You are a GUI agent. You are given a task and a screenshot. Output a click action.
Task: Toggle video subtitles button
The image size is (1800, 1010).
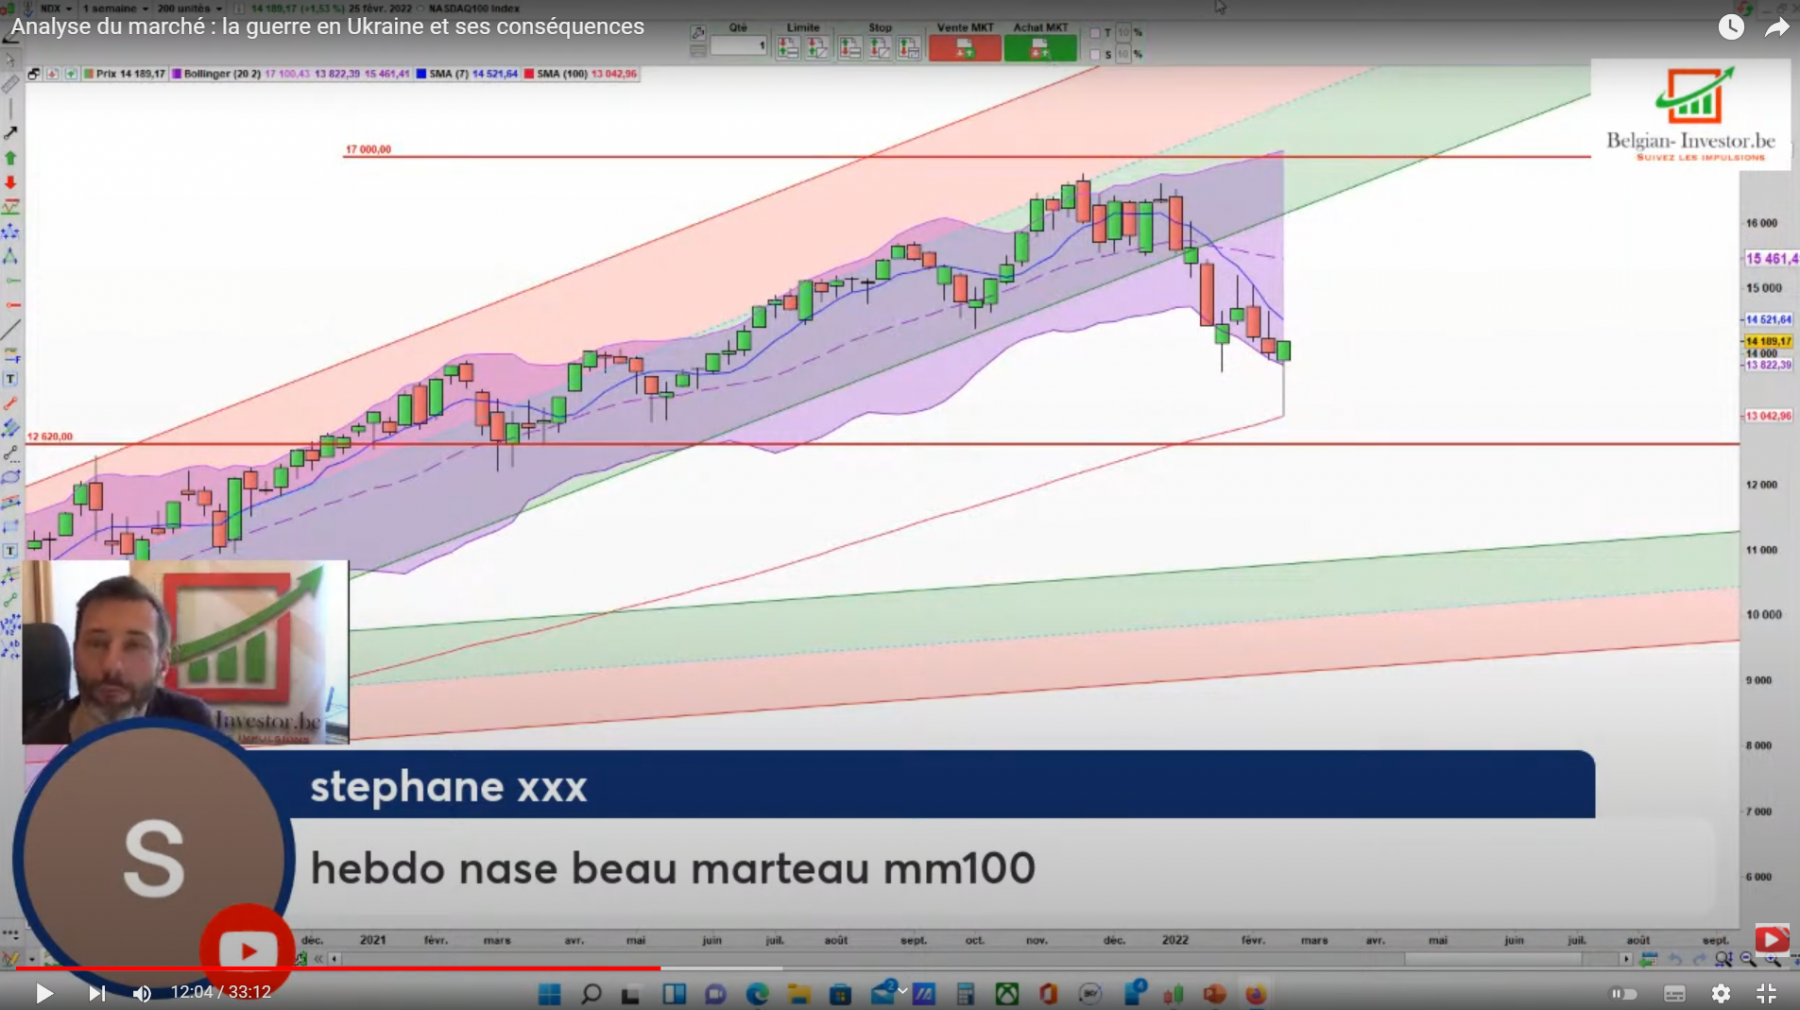tap(1674, 993)
